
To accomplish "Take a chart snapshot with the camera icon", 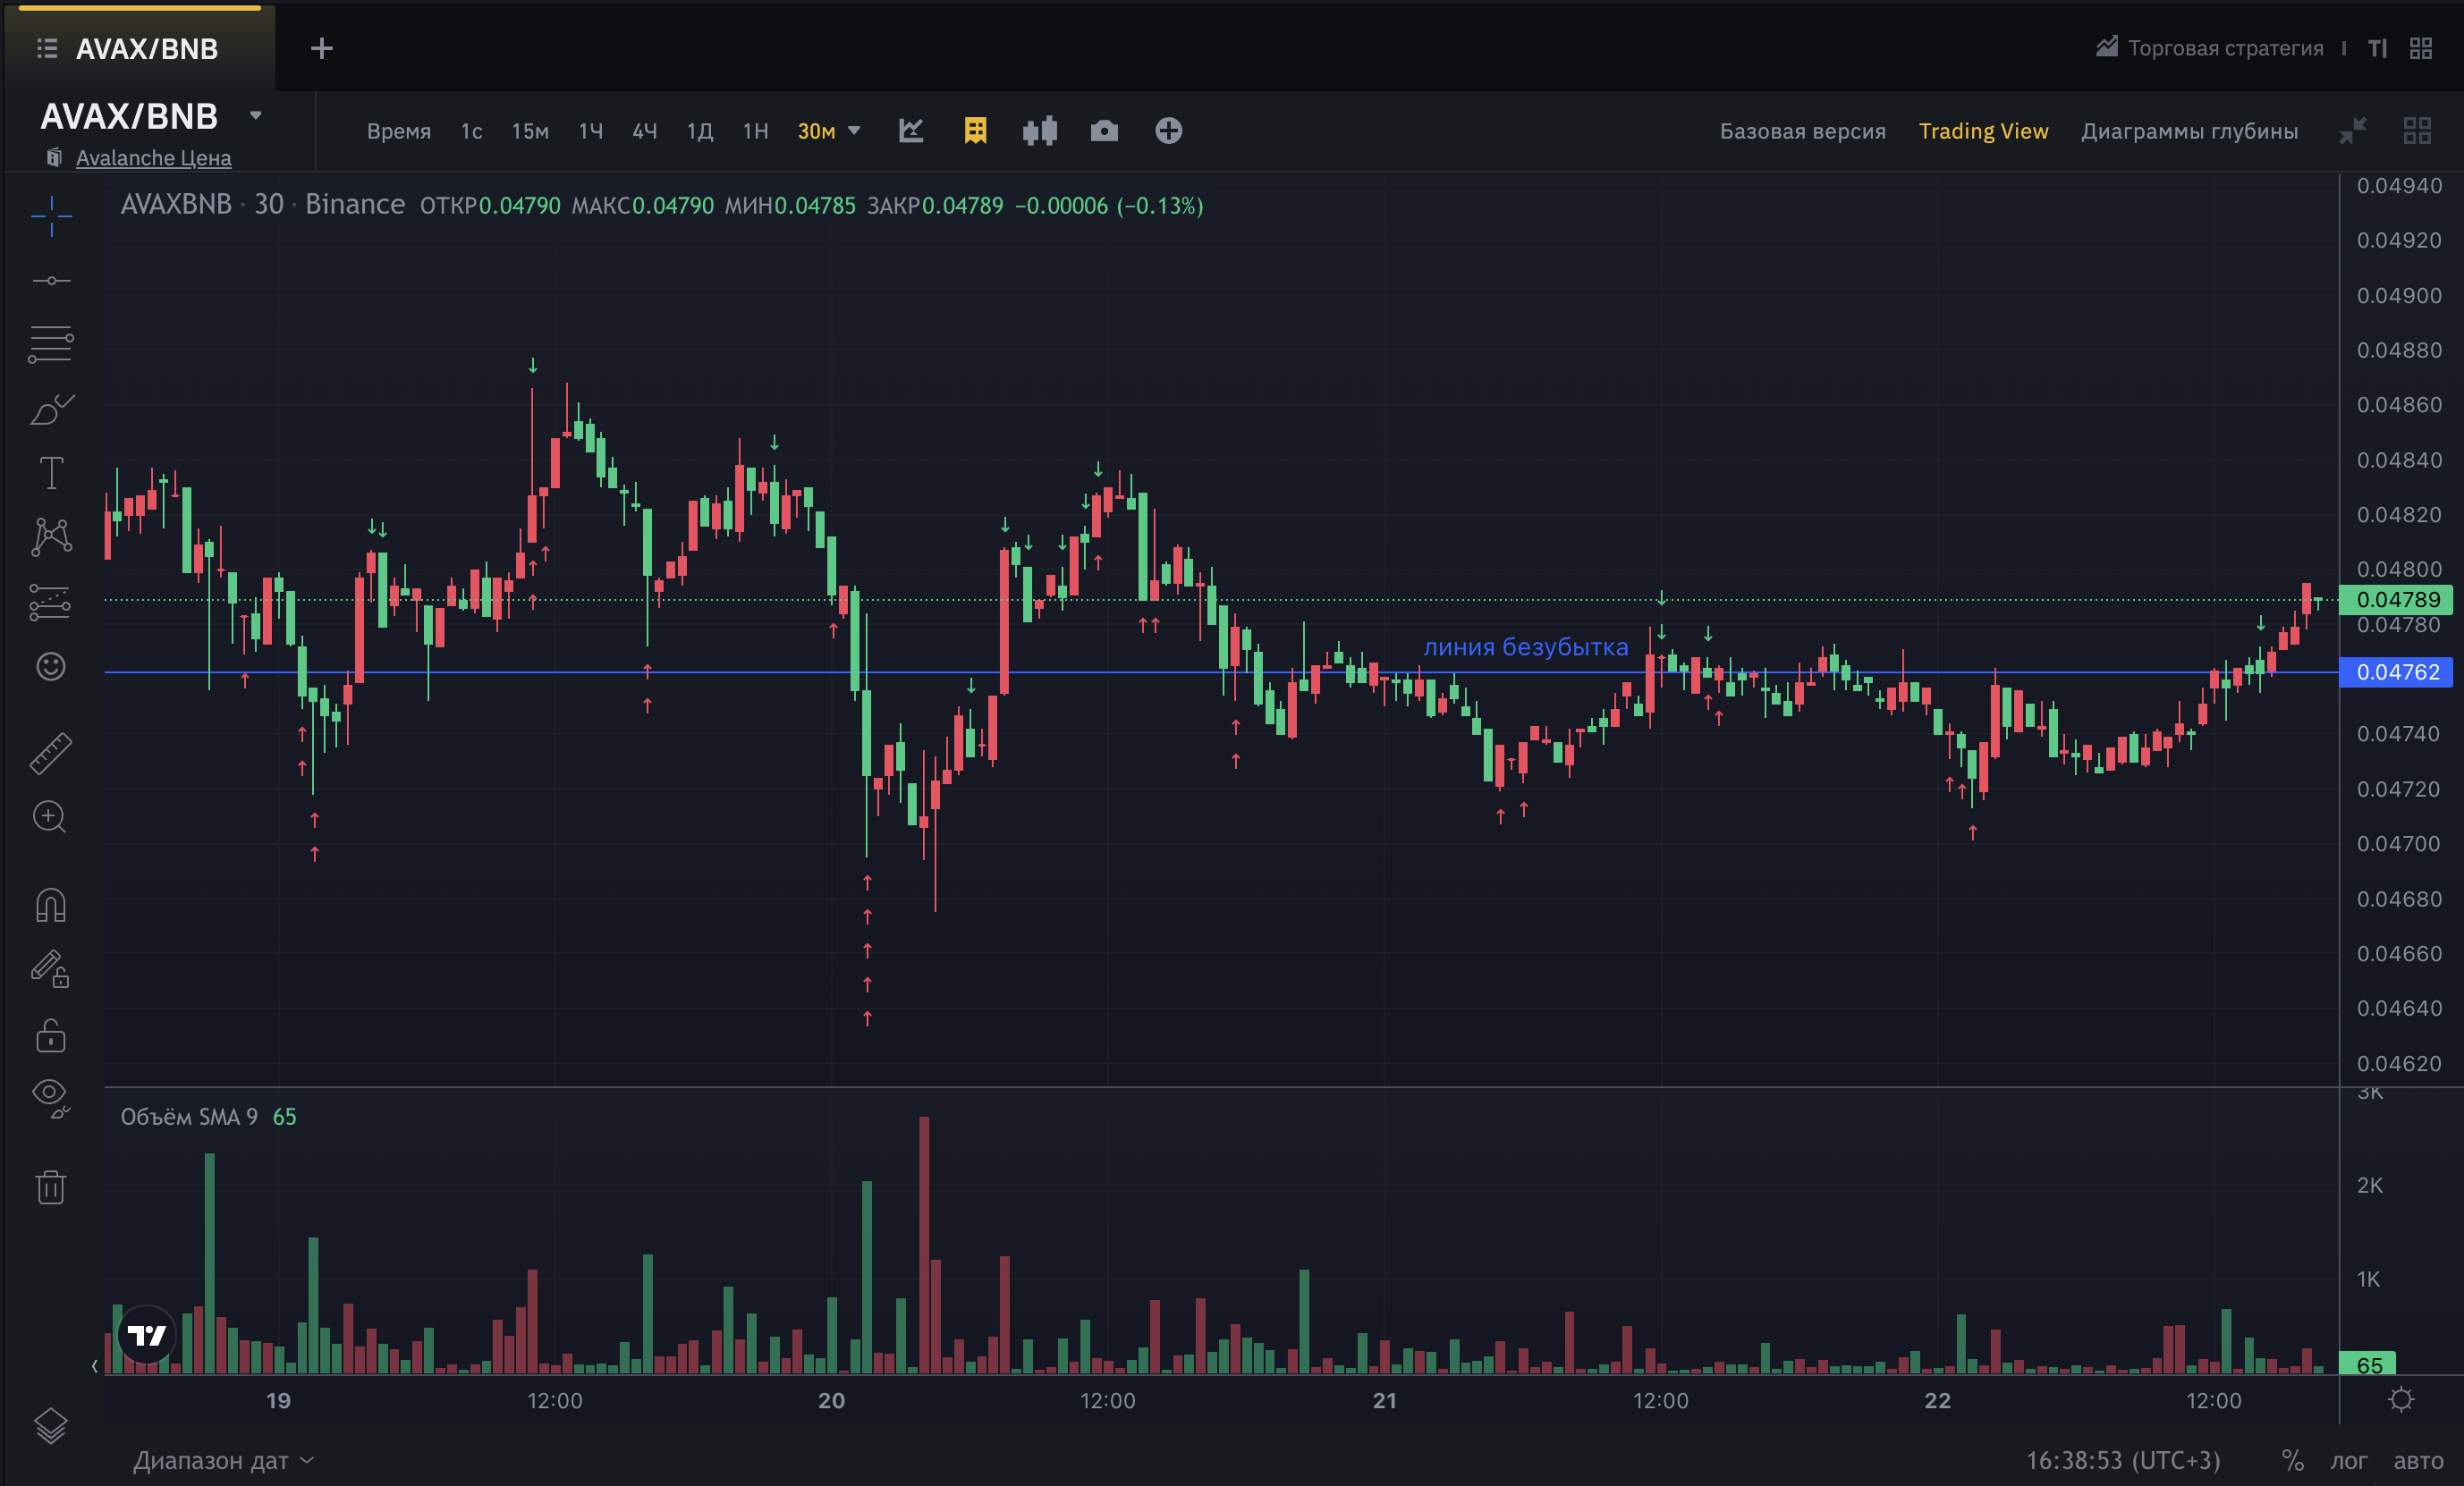I will (1104, 131).
